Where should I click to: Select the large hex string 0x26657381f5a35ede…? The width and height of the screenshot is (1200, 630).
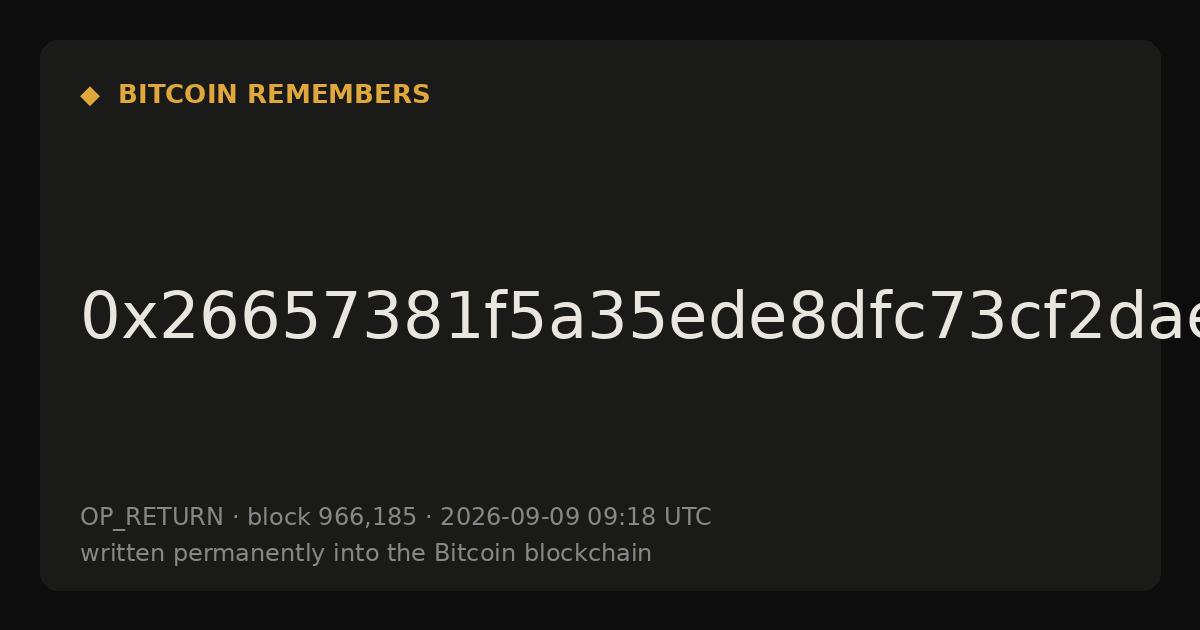point(640,318)
